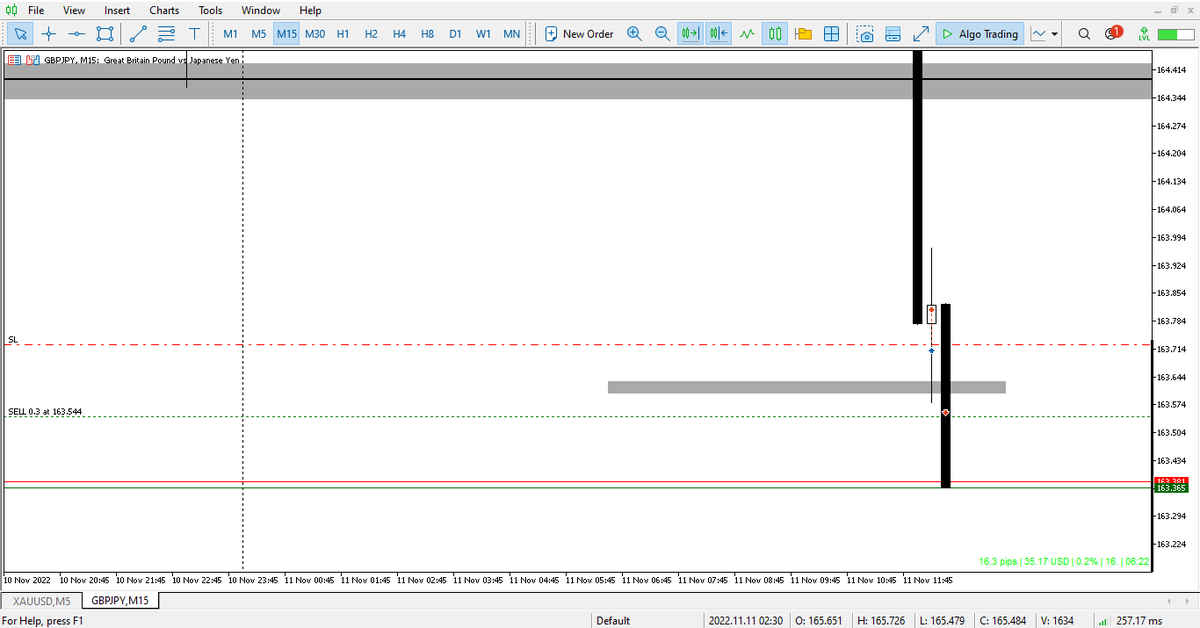Set timeframe to MN monthly

[x=511, y=34]
